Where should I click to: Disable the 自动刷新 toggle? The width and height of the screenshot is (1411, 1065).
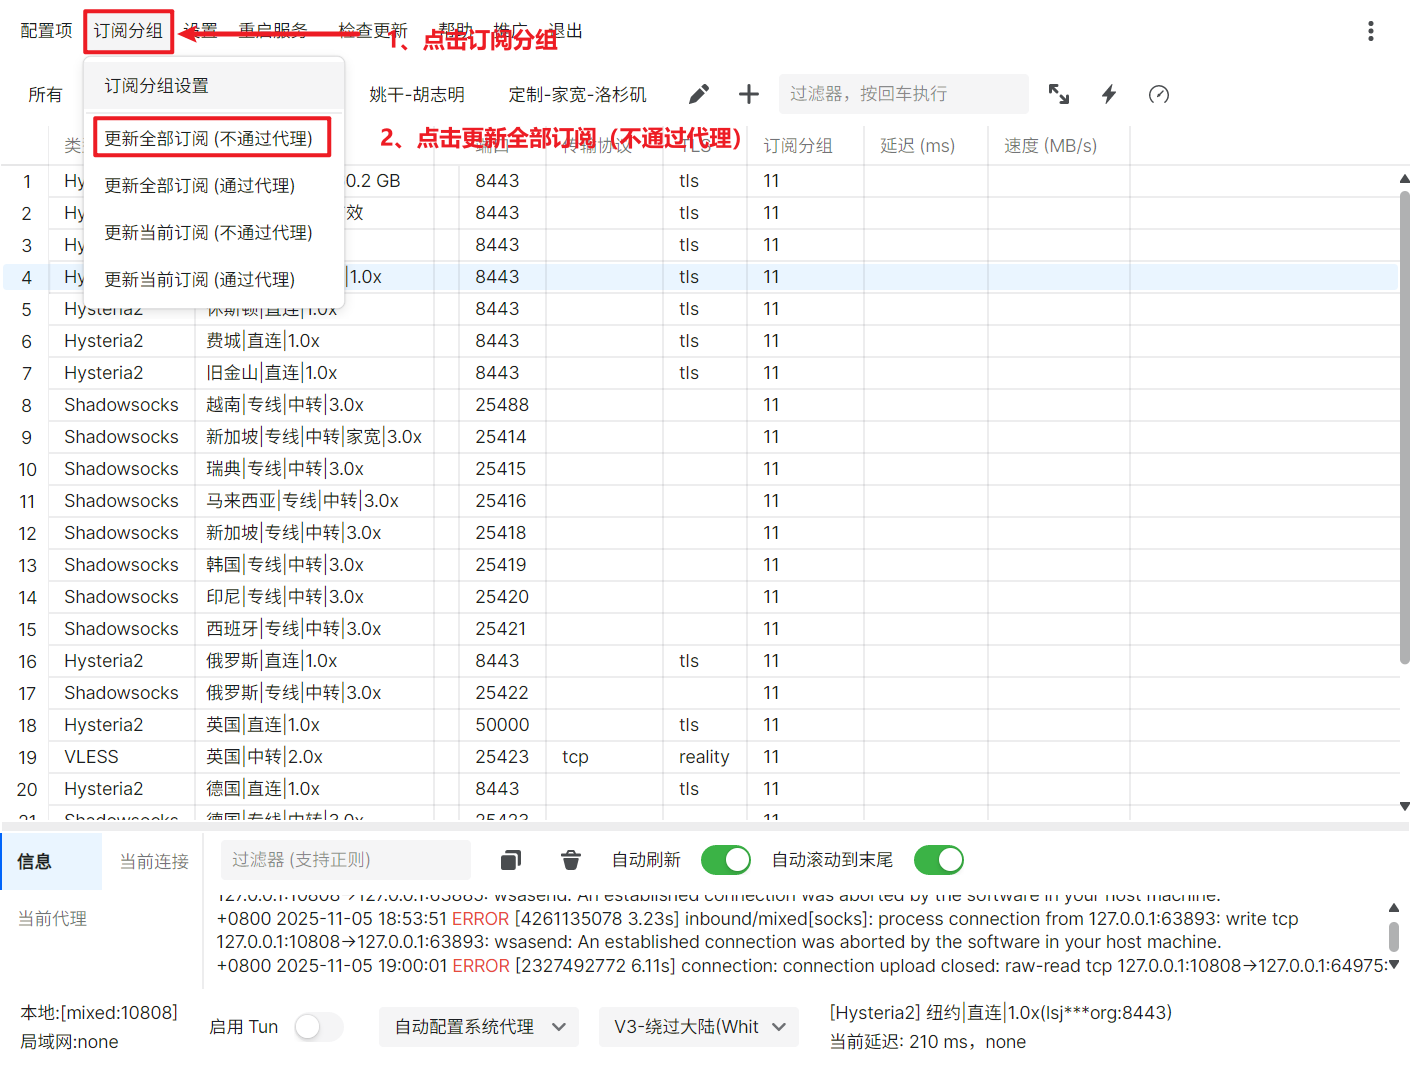(x=725, y=860)
